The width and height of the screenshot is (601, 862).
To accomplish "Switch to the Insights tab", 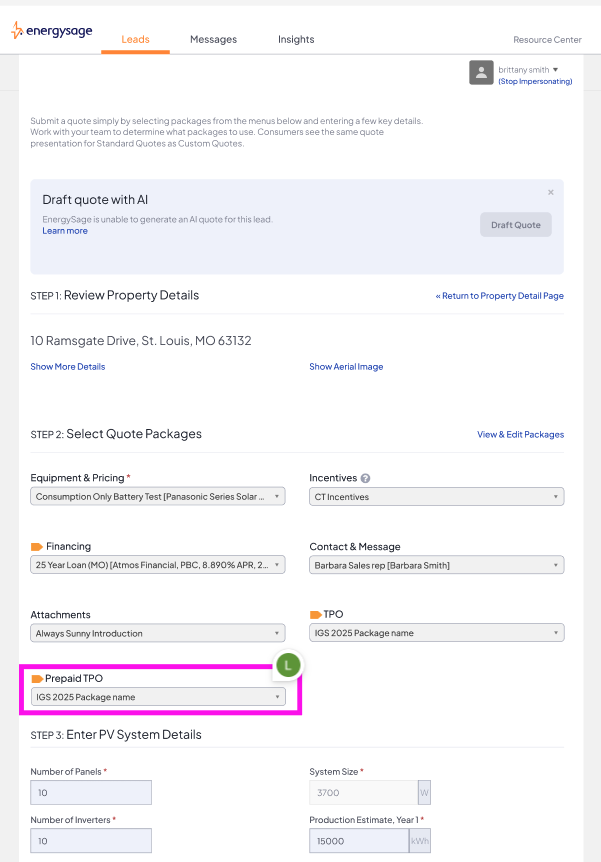I will tap(296, 40).
